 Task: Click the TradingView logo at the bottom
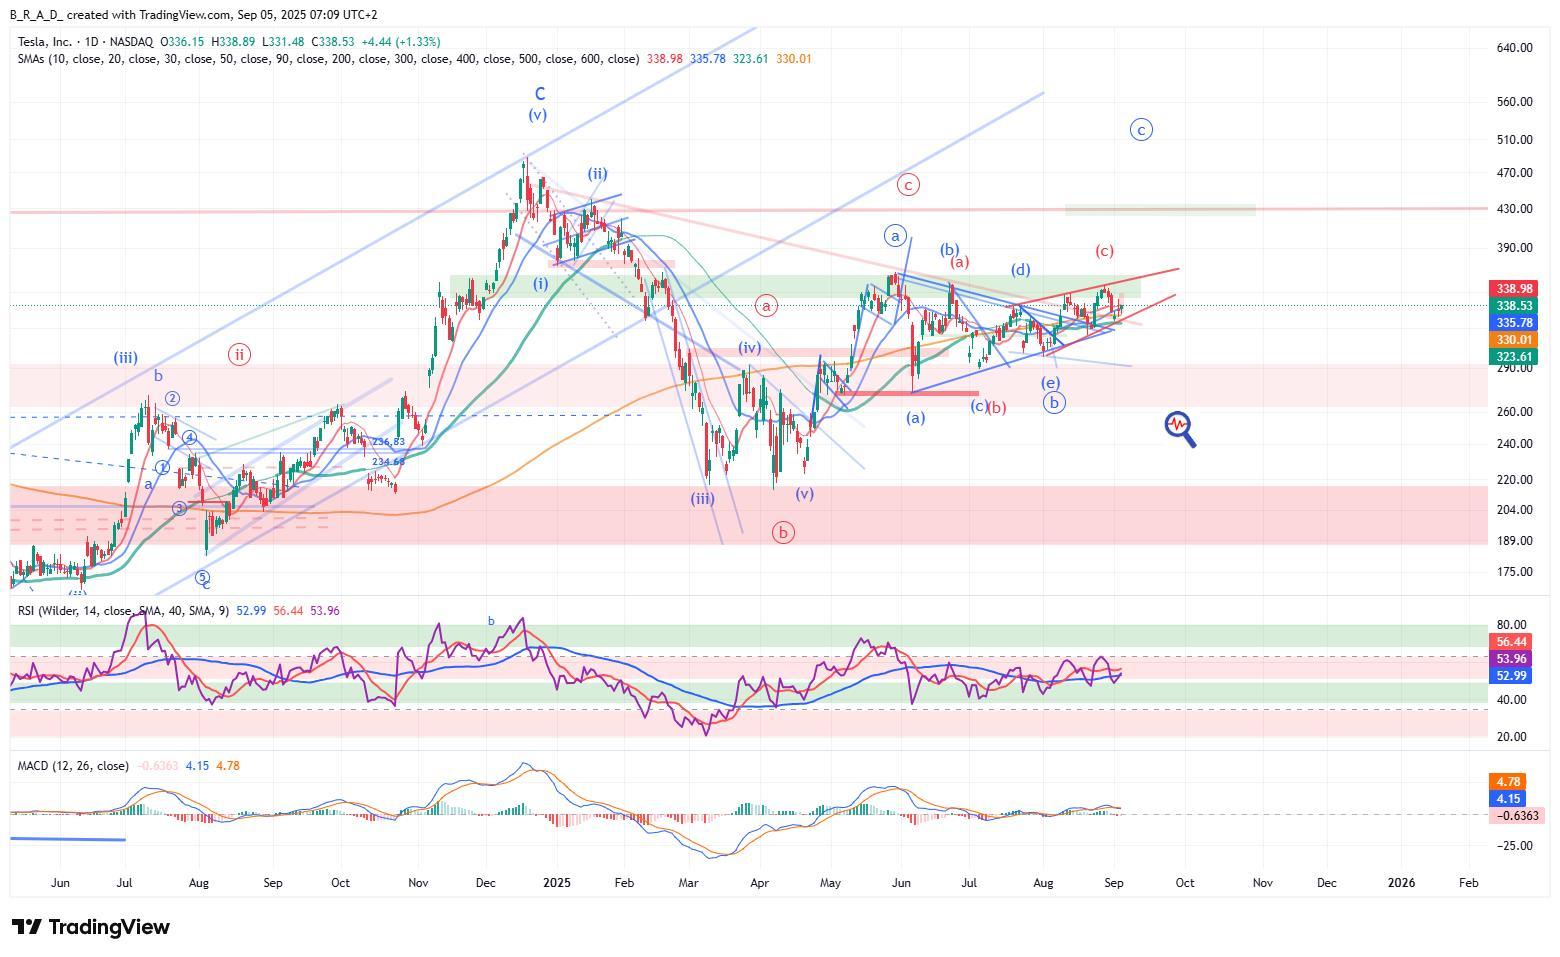pyautogui.click(x=90, y=927)
